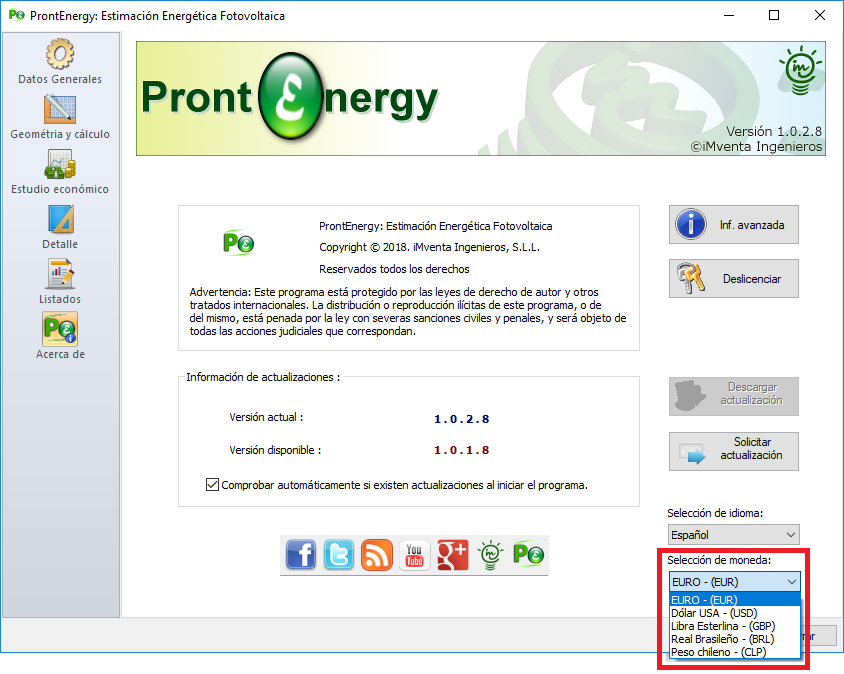Choose Libra Esterlina - (GBP) currency
This screenshot has height=674, width=844.
(x=735, y=626)
